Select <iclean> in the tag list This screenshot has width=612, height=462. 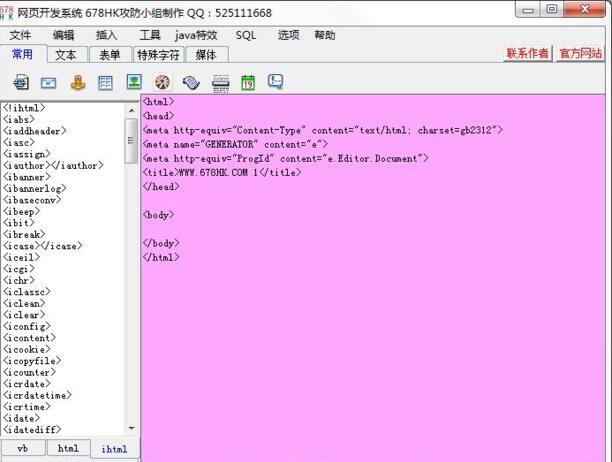(24, 304)
